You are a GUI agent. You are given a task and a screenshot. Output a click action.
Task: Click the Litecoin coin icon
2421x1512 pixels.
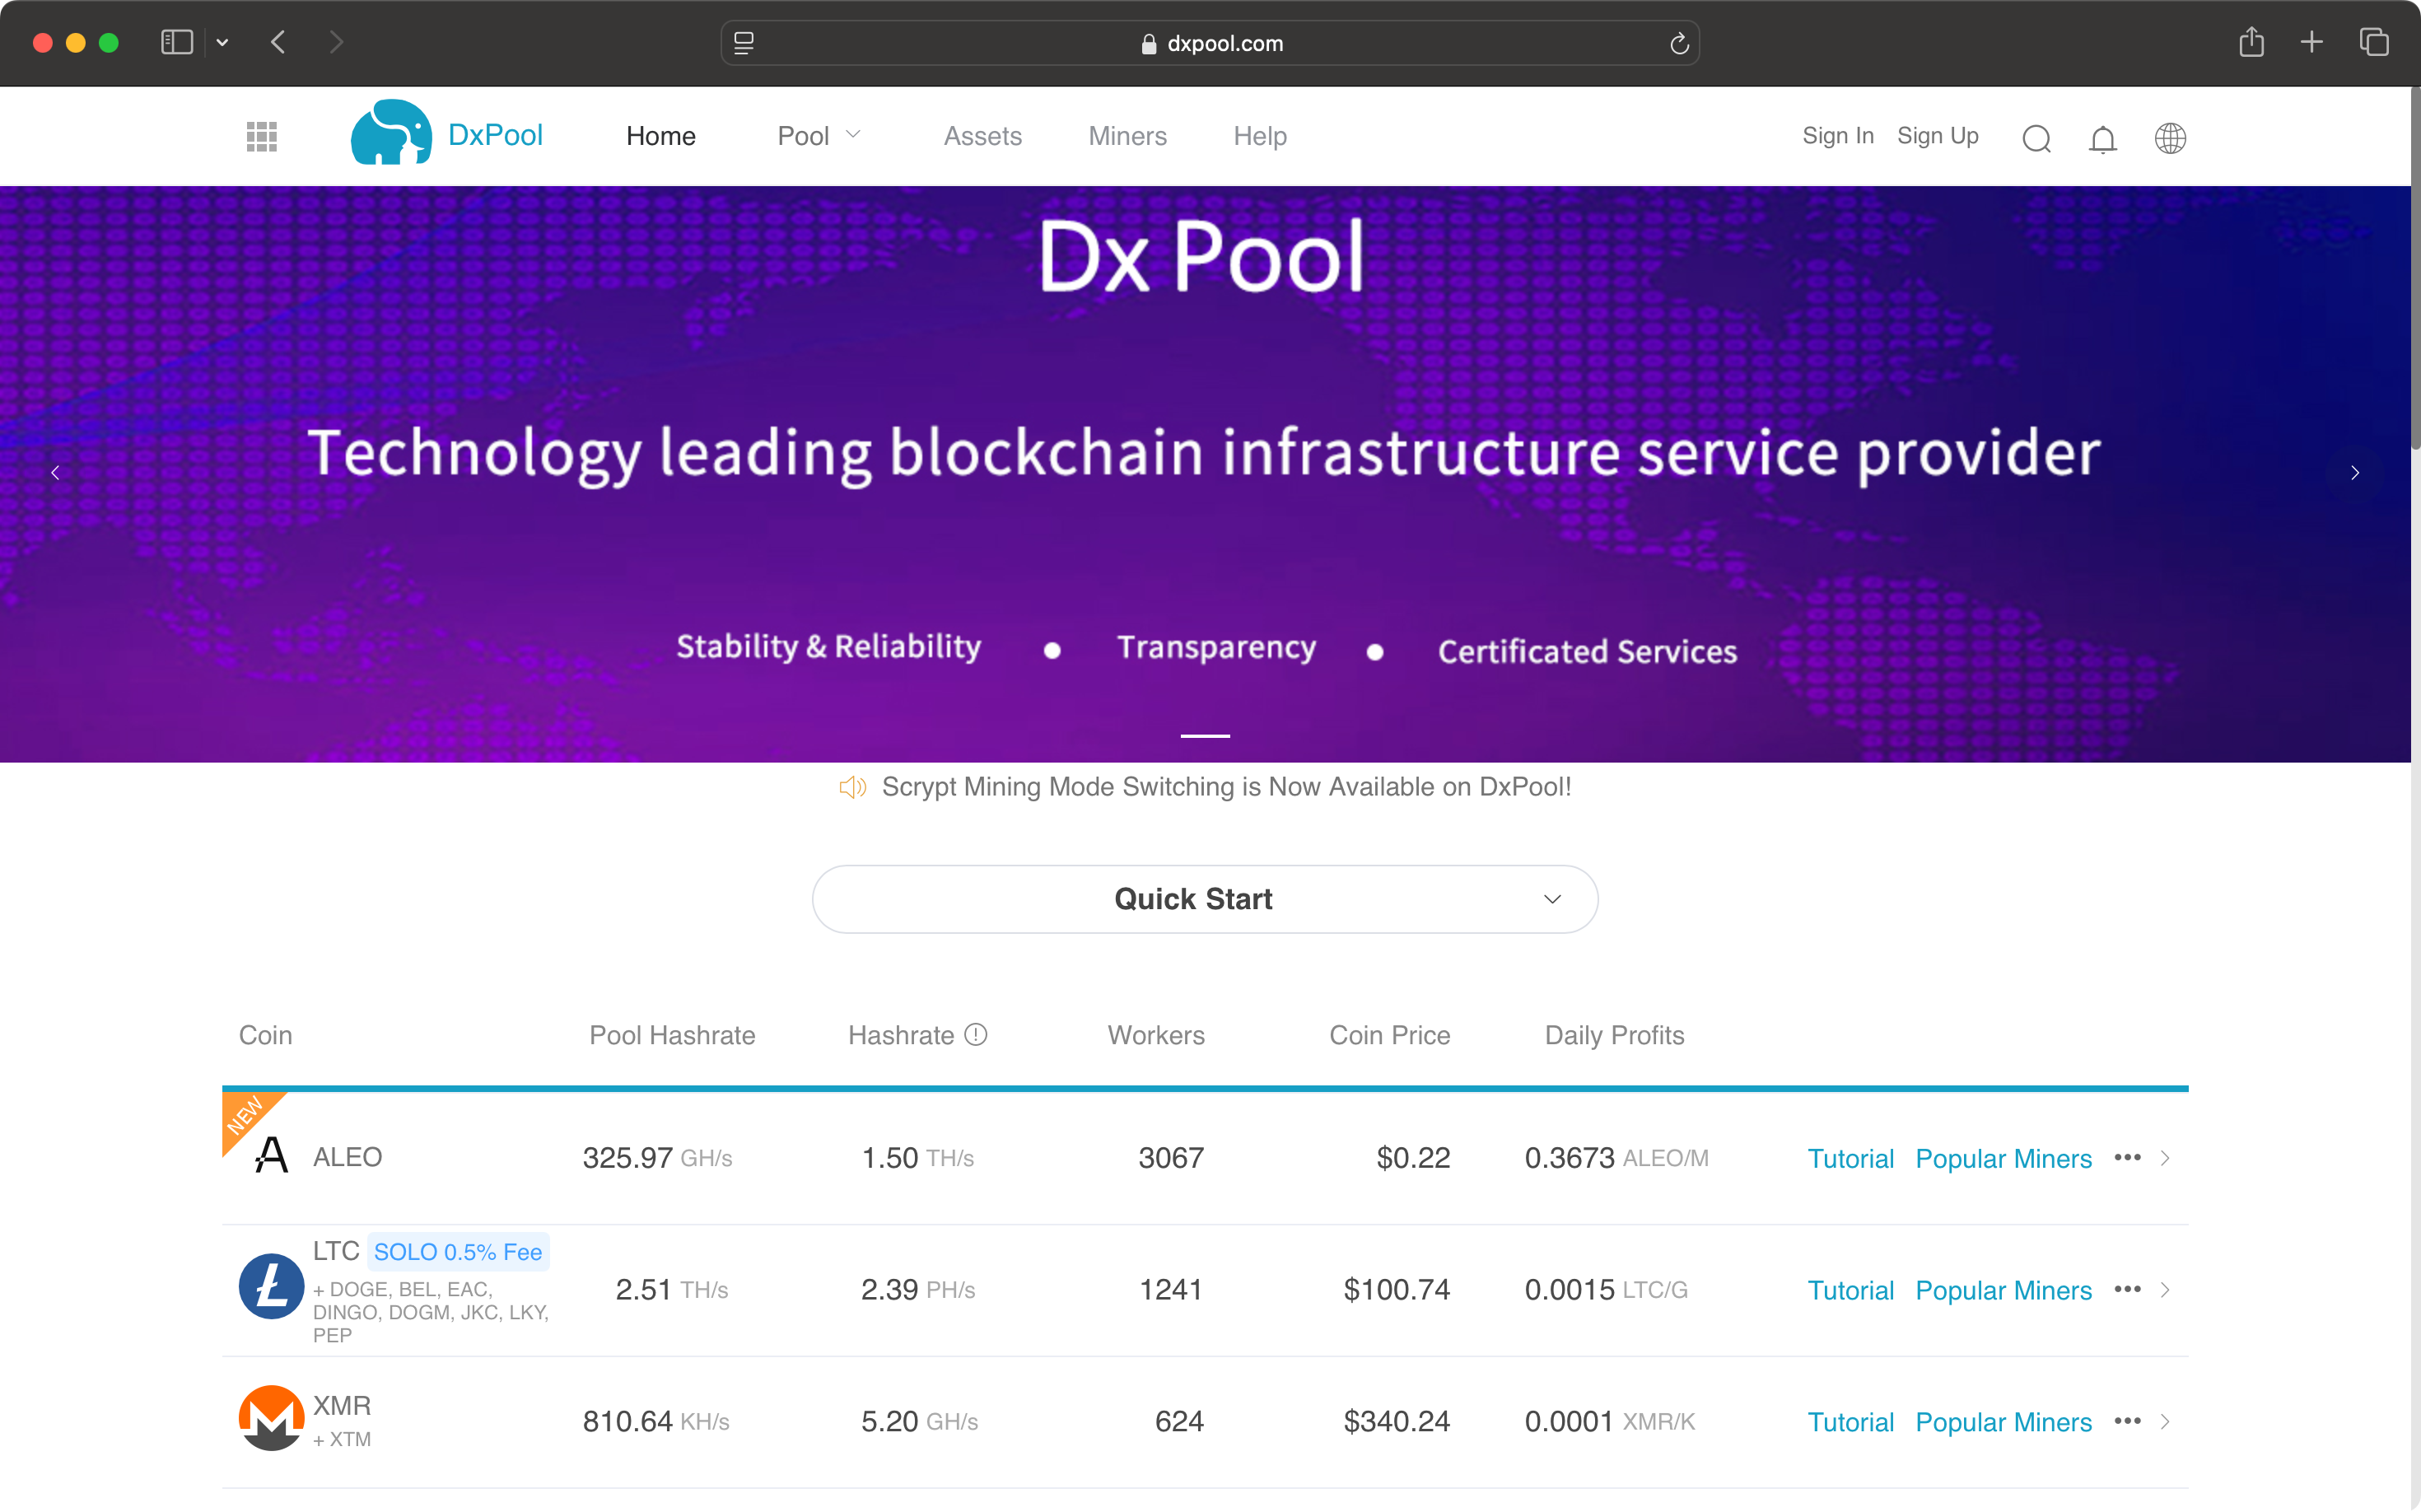click(x=271, y=1286)
